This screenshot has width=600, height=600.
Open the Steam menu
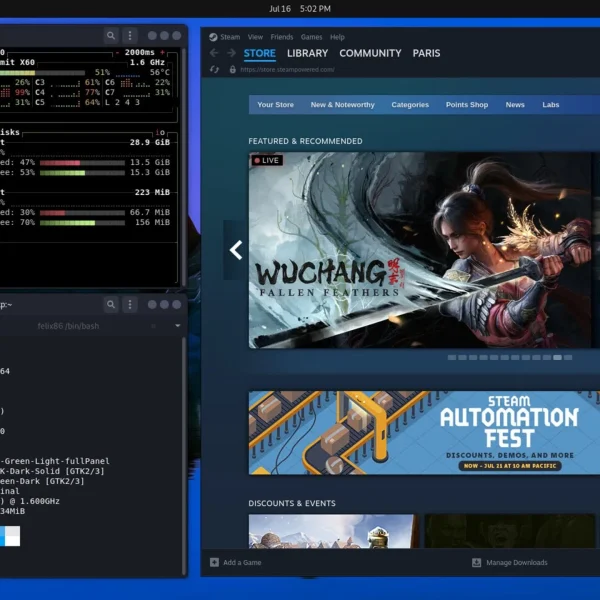click(x=230, y=37)
